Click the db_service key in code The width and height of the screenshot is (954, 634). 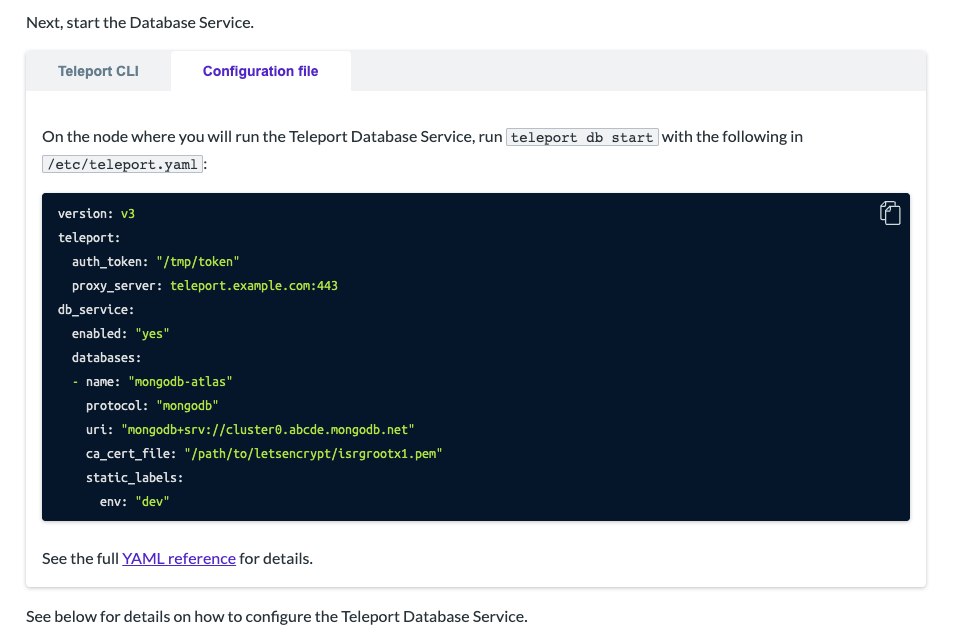click(x=96, y=310)
